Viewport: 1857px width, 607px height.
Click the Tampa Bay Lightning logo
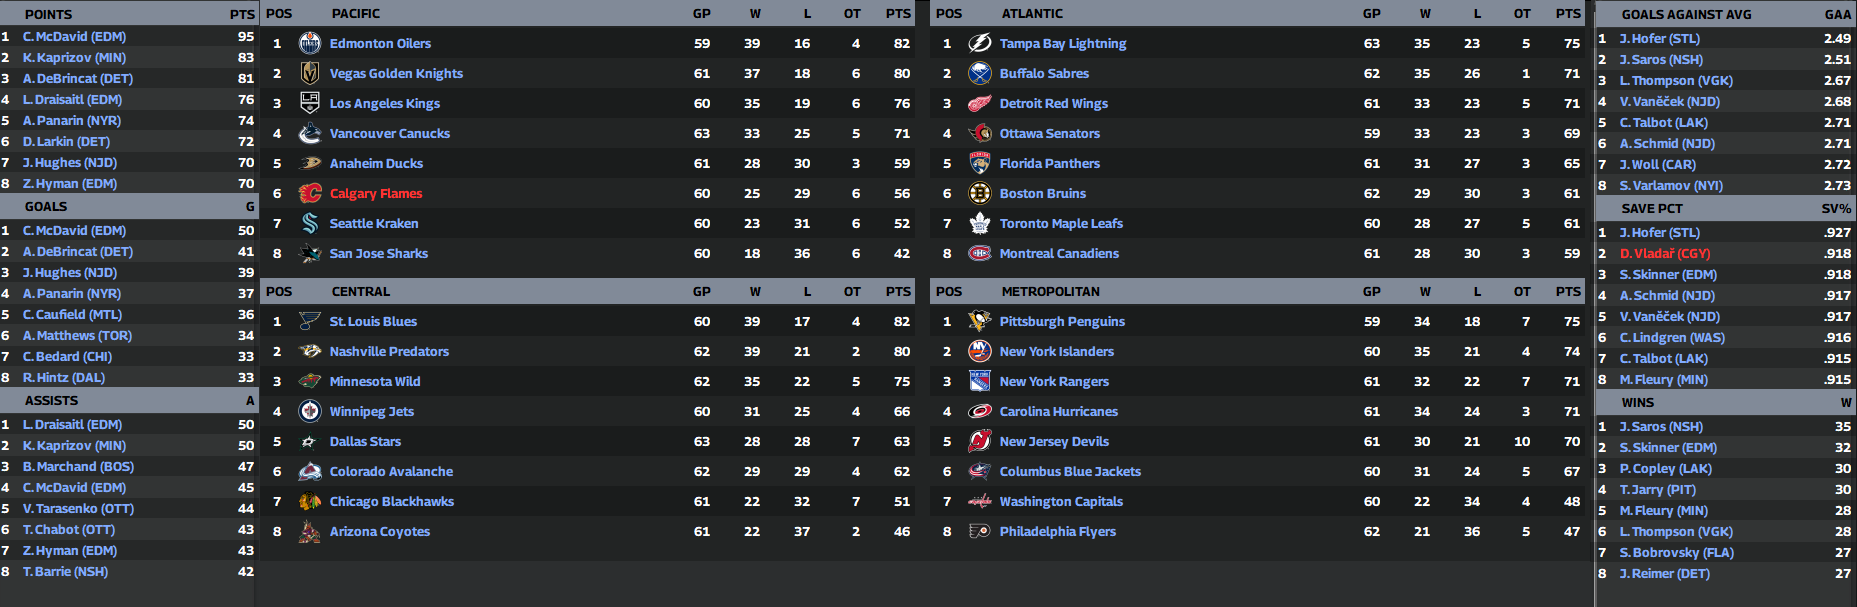[980, 43]
